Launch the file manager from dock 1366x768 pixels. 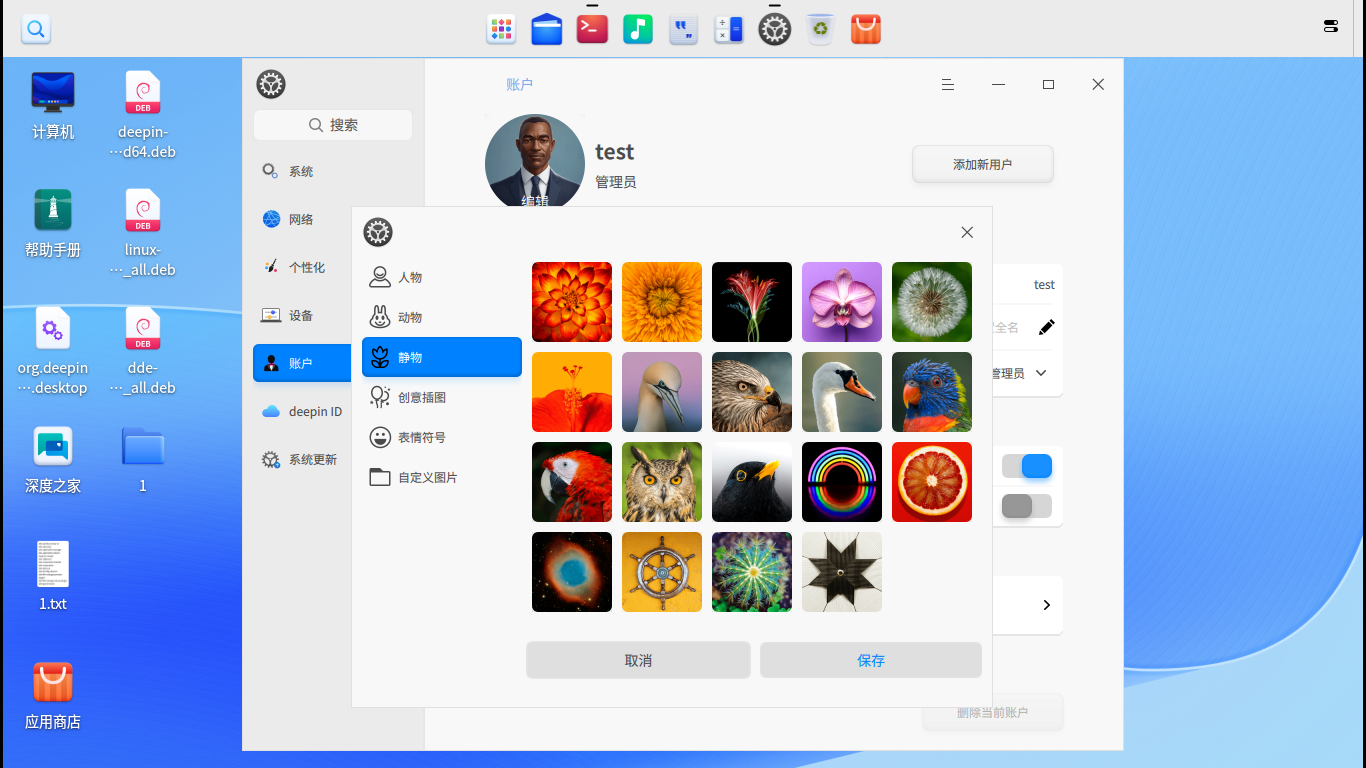coord(547,30)
